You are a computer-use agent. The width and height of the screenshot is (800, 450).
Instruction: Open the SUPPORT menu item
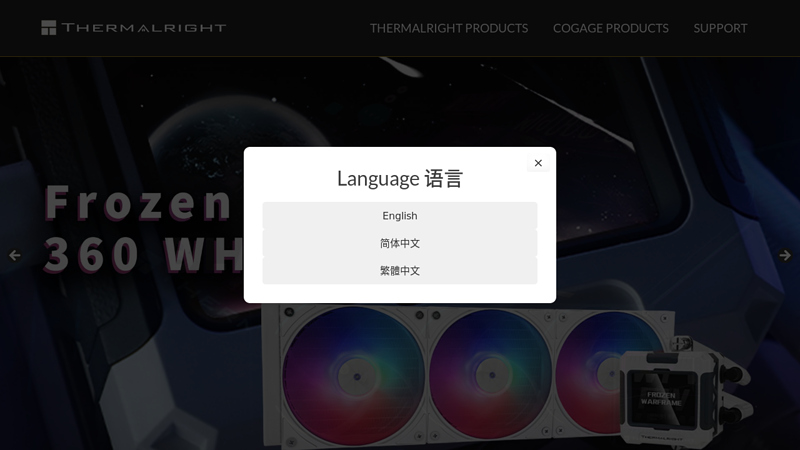[x=720, y=28]
